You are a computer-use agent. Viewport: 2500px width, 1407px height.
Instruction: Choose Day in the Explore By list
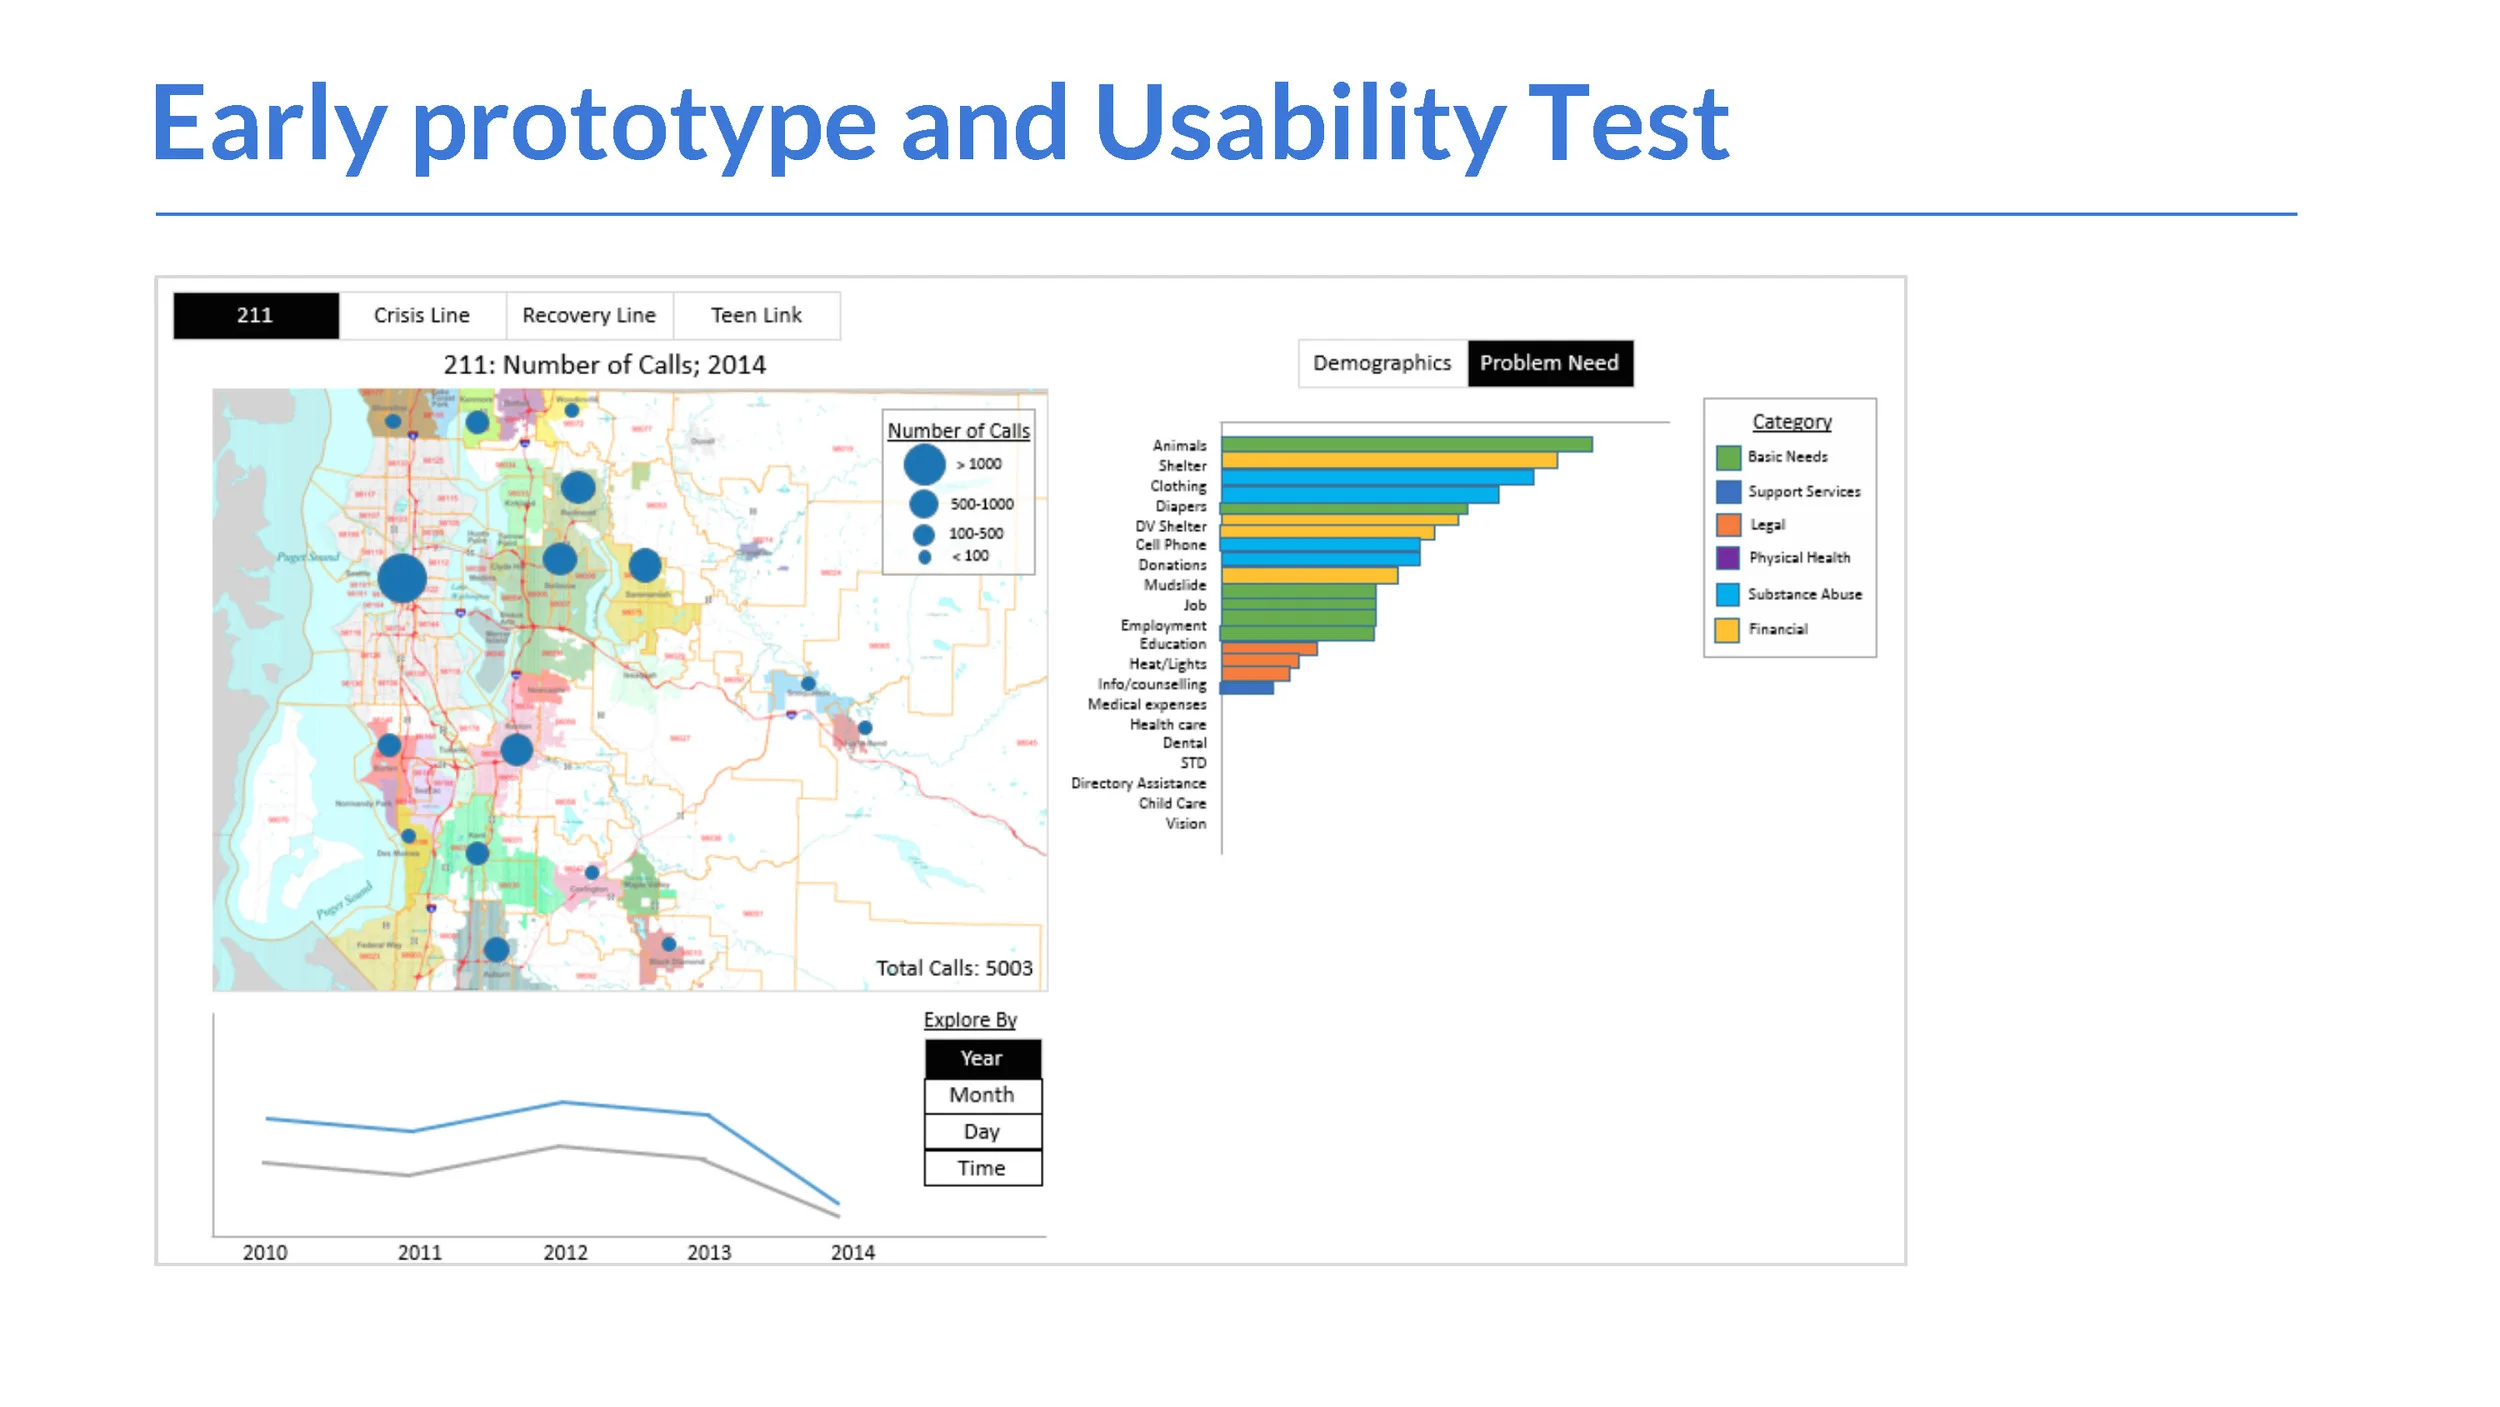click(982, 1131)
